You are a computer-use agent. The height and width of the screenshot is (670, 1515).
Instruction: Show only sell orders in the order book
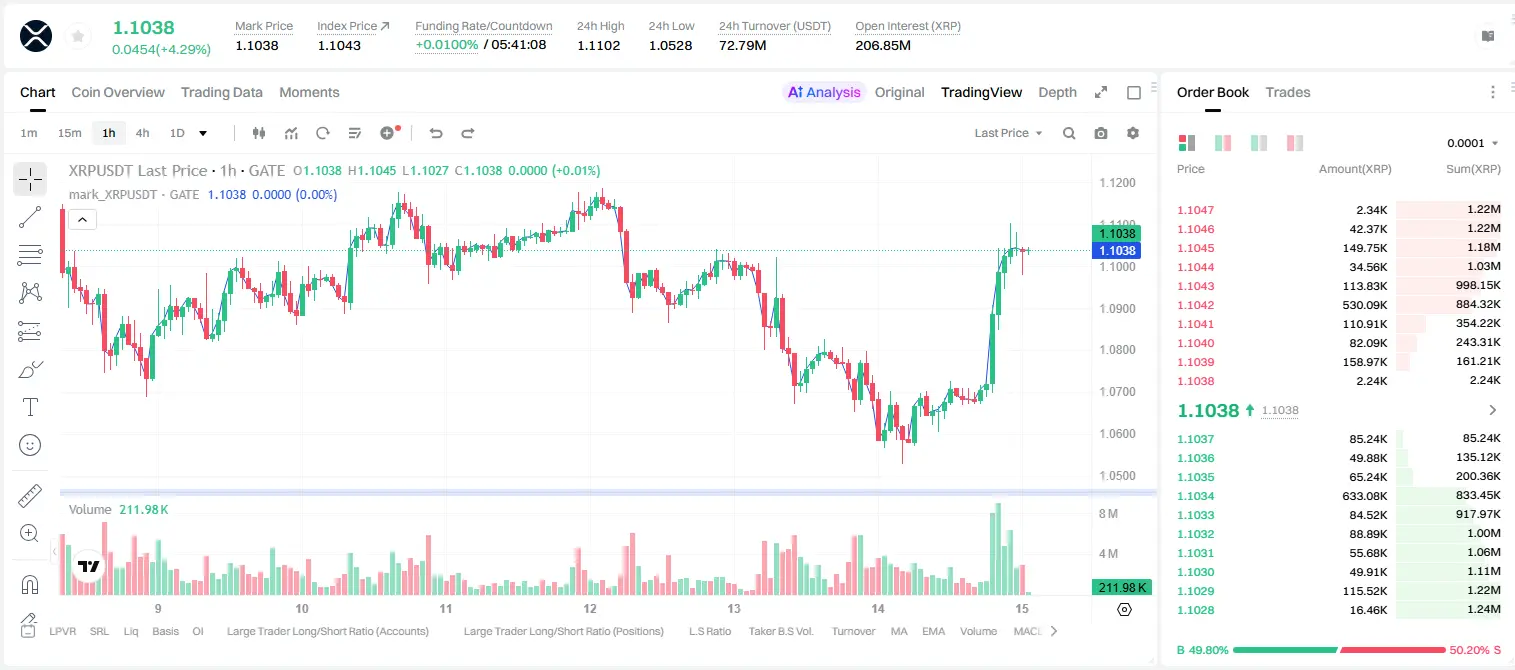[1295, 143]
